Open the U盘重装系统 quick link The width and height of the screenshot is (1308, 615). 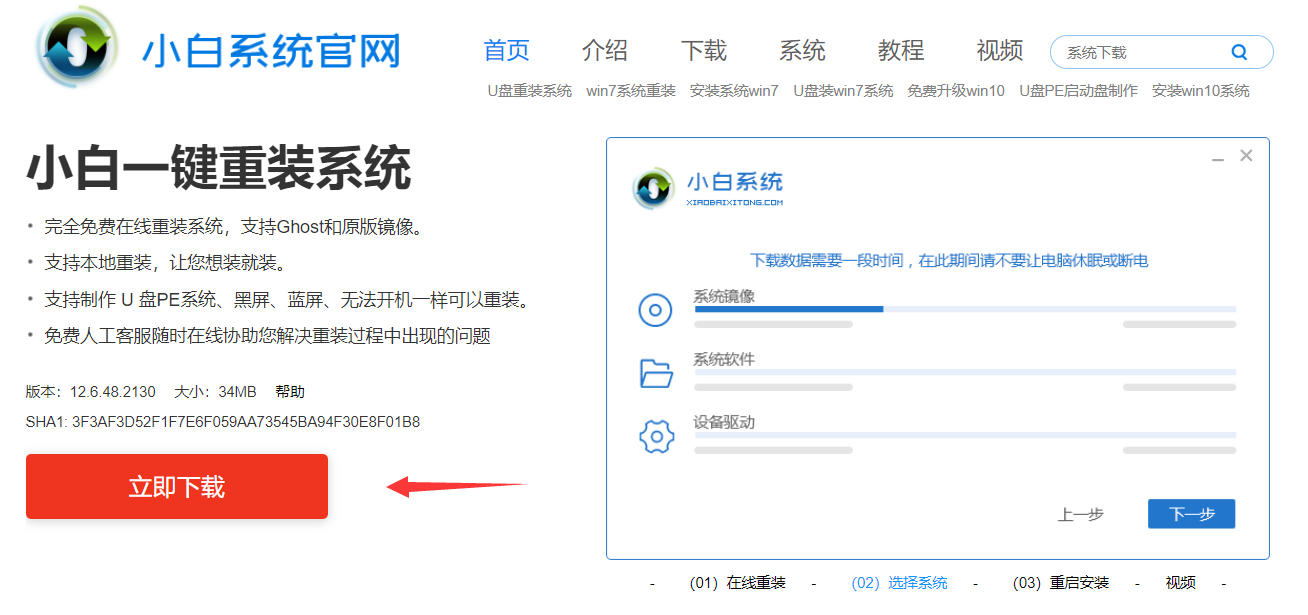click(530, 91)
